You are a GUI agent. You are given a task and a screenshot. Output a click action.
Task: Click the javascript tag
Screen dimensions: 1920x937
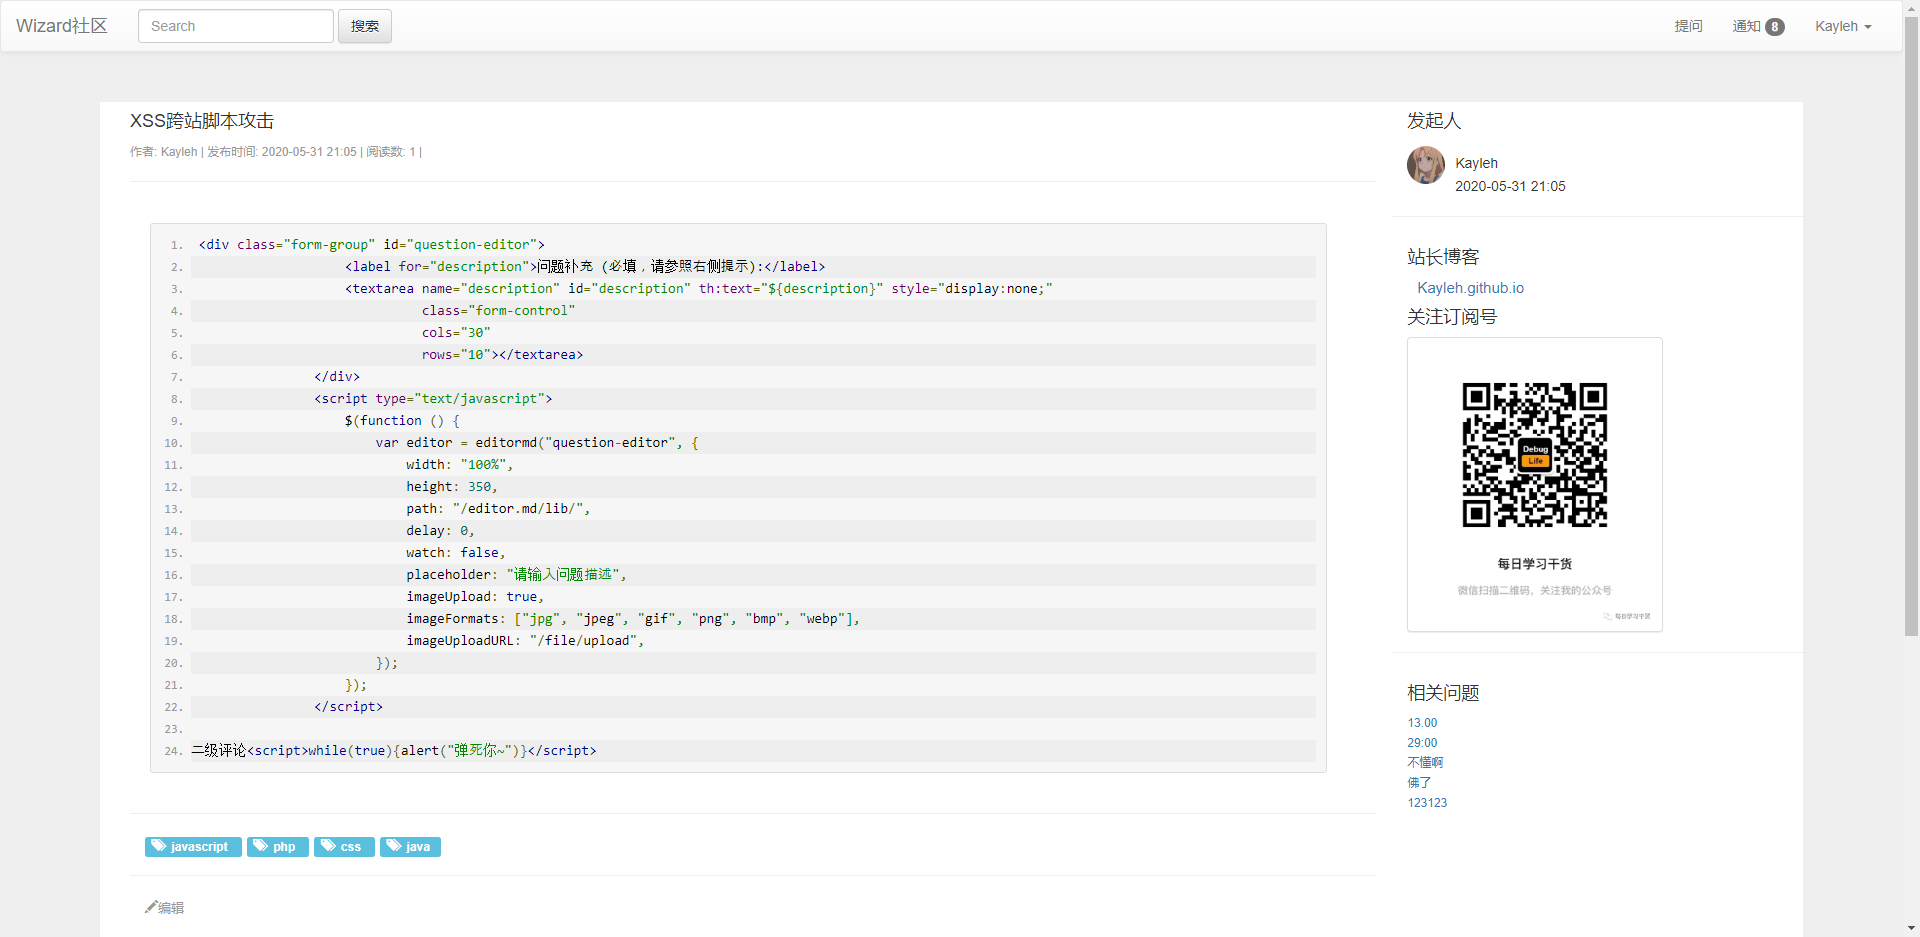(193, 847)
